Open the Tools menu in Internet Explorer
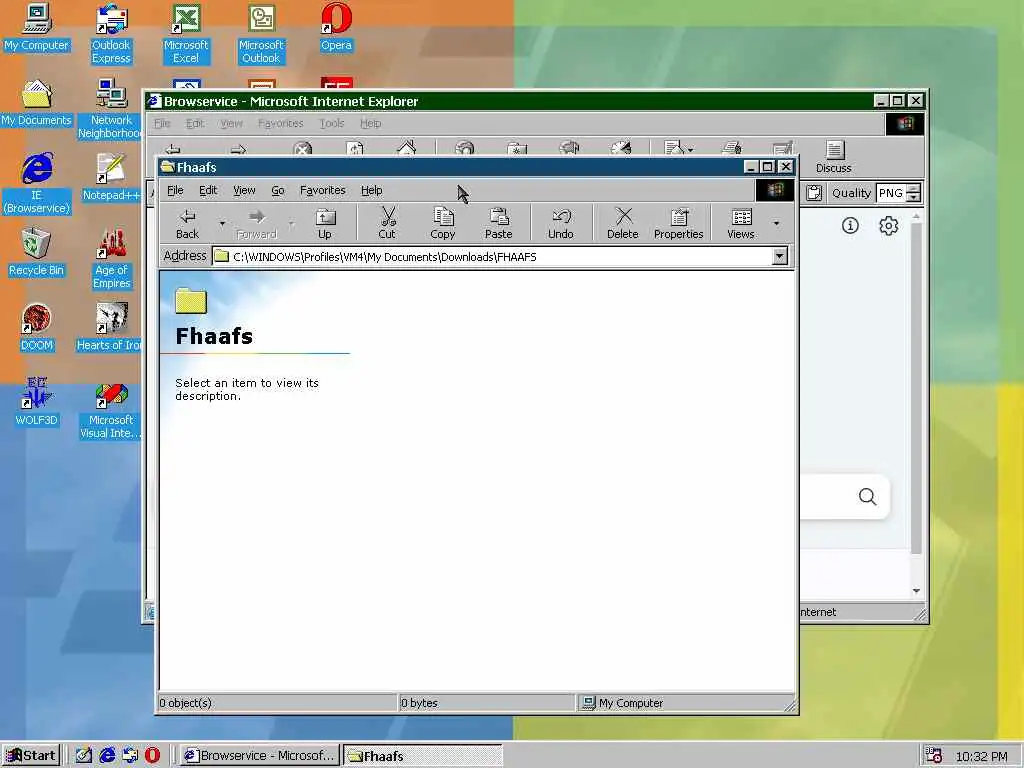Screen dimensions: 1024x768 (x=332, y=123)
